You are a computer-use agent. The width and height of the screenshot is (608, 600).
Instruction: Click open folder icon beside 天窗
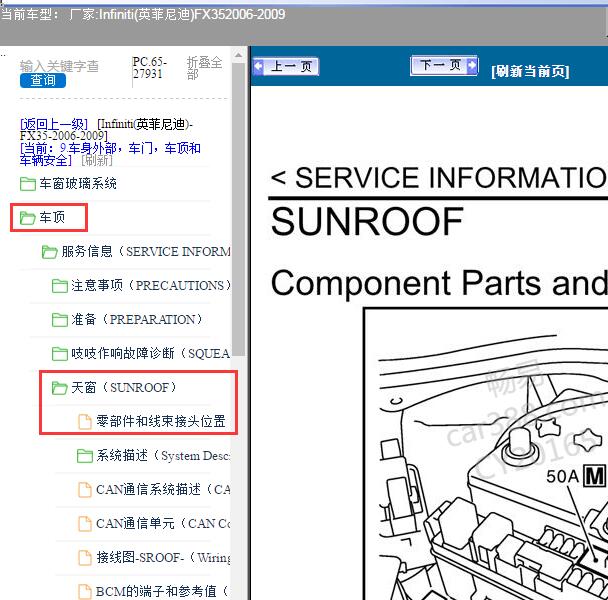tap(60, 388)
